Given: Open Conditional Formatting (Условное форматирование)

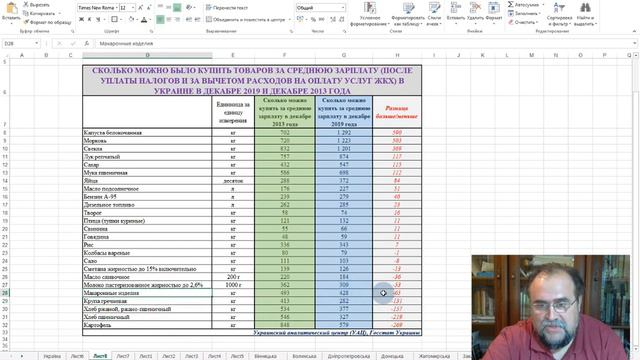Looking at the screenshot, I should point(370,14).
